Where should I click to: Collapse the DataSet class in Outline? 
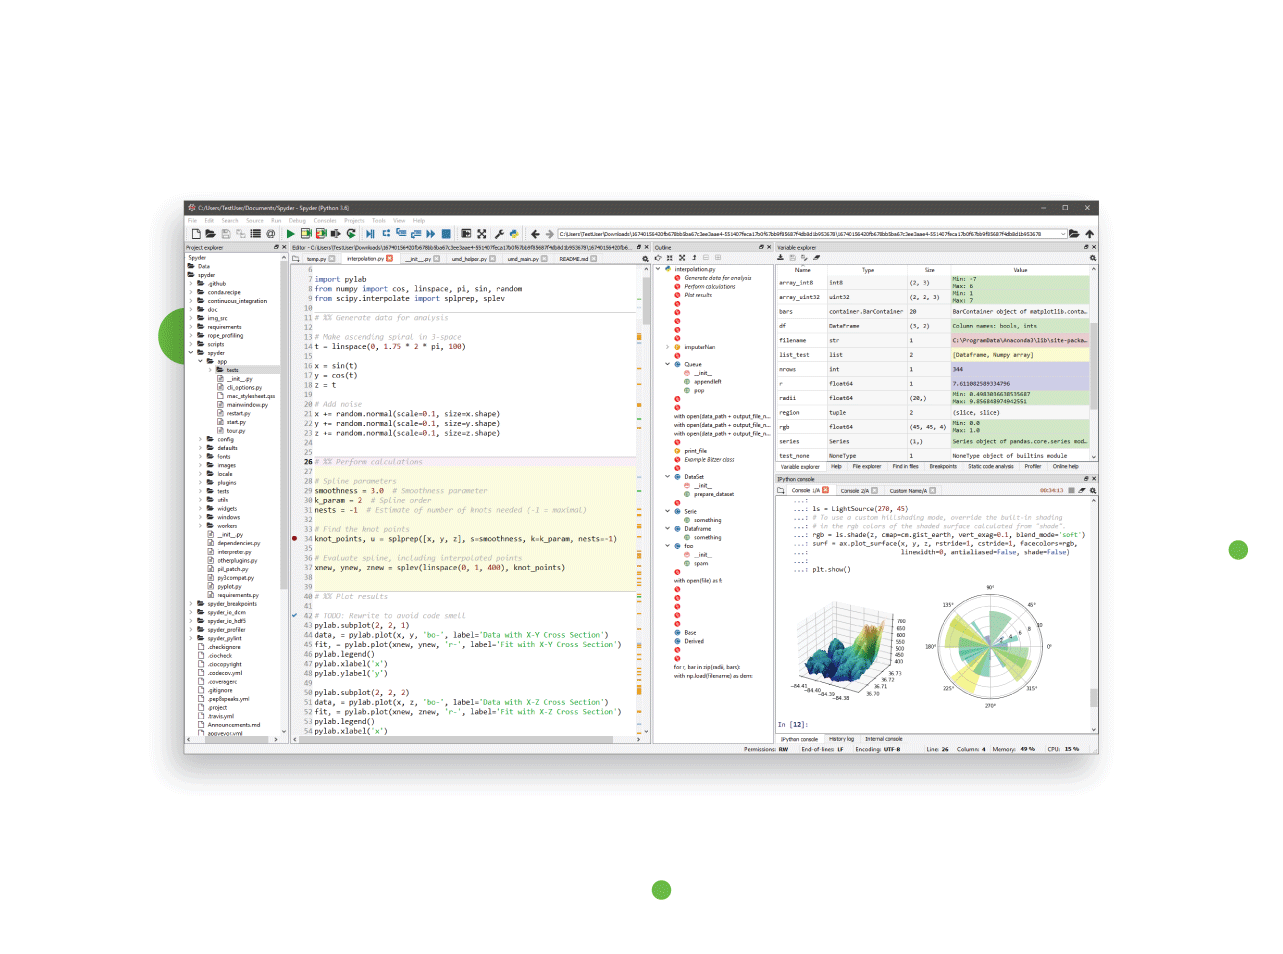[668, 476]
